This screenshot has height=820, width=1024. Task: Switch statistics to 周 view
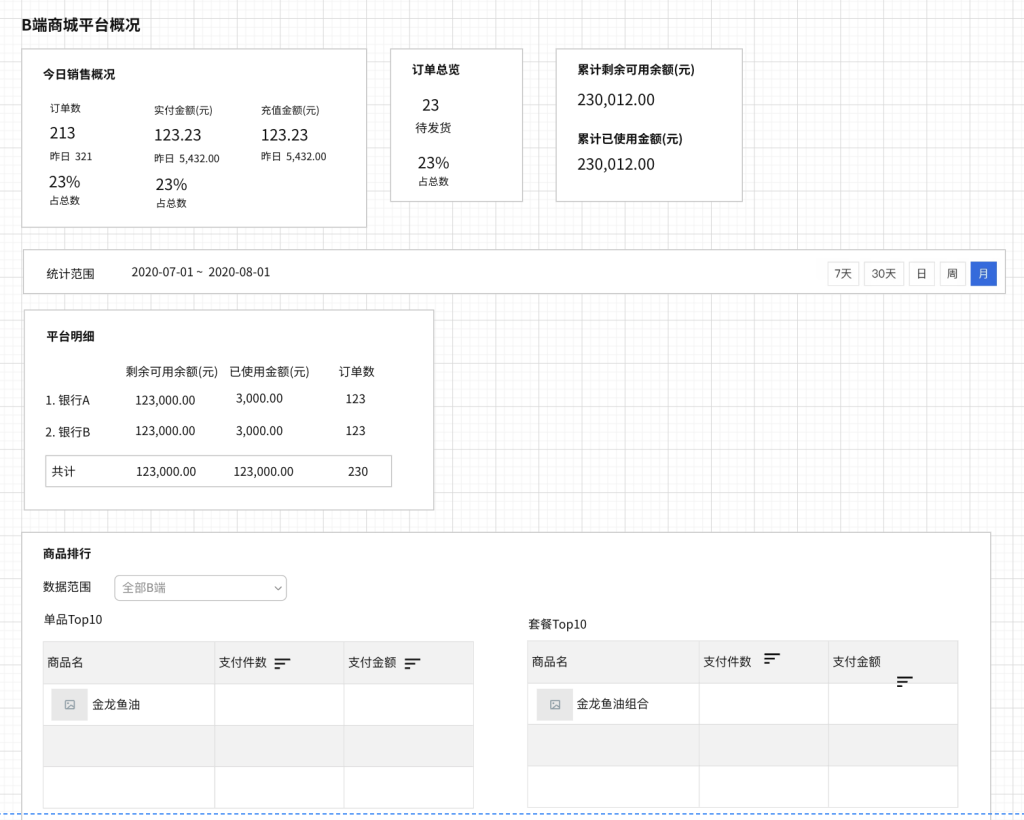tap(952, 273)
